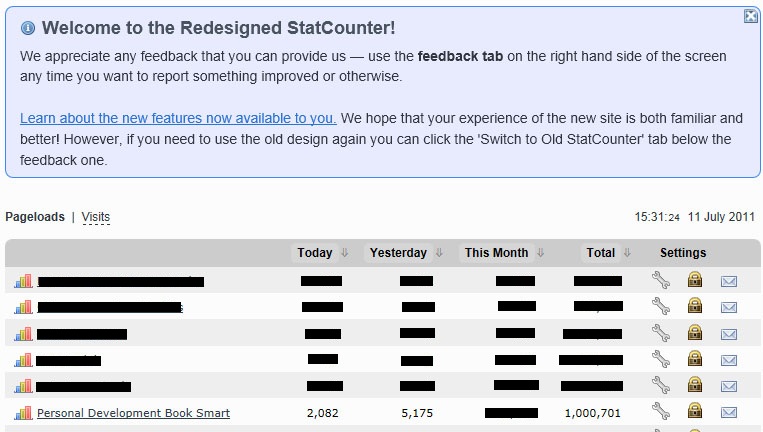Open wrench settings for Personal Development Book Smart
Screen dimensions: 763x432
[x=661, y=411]
